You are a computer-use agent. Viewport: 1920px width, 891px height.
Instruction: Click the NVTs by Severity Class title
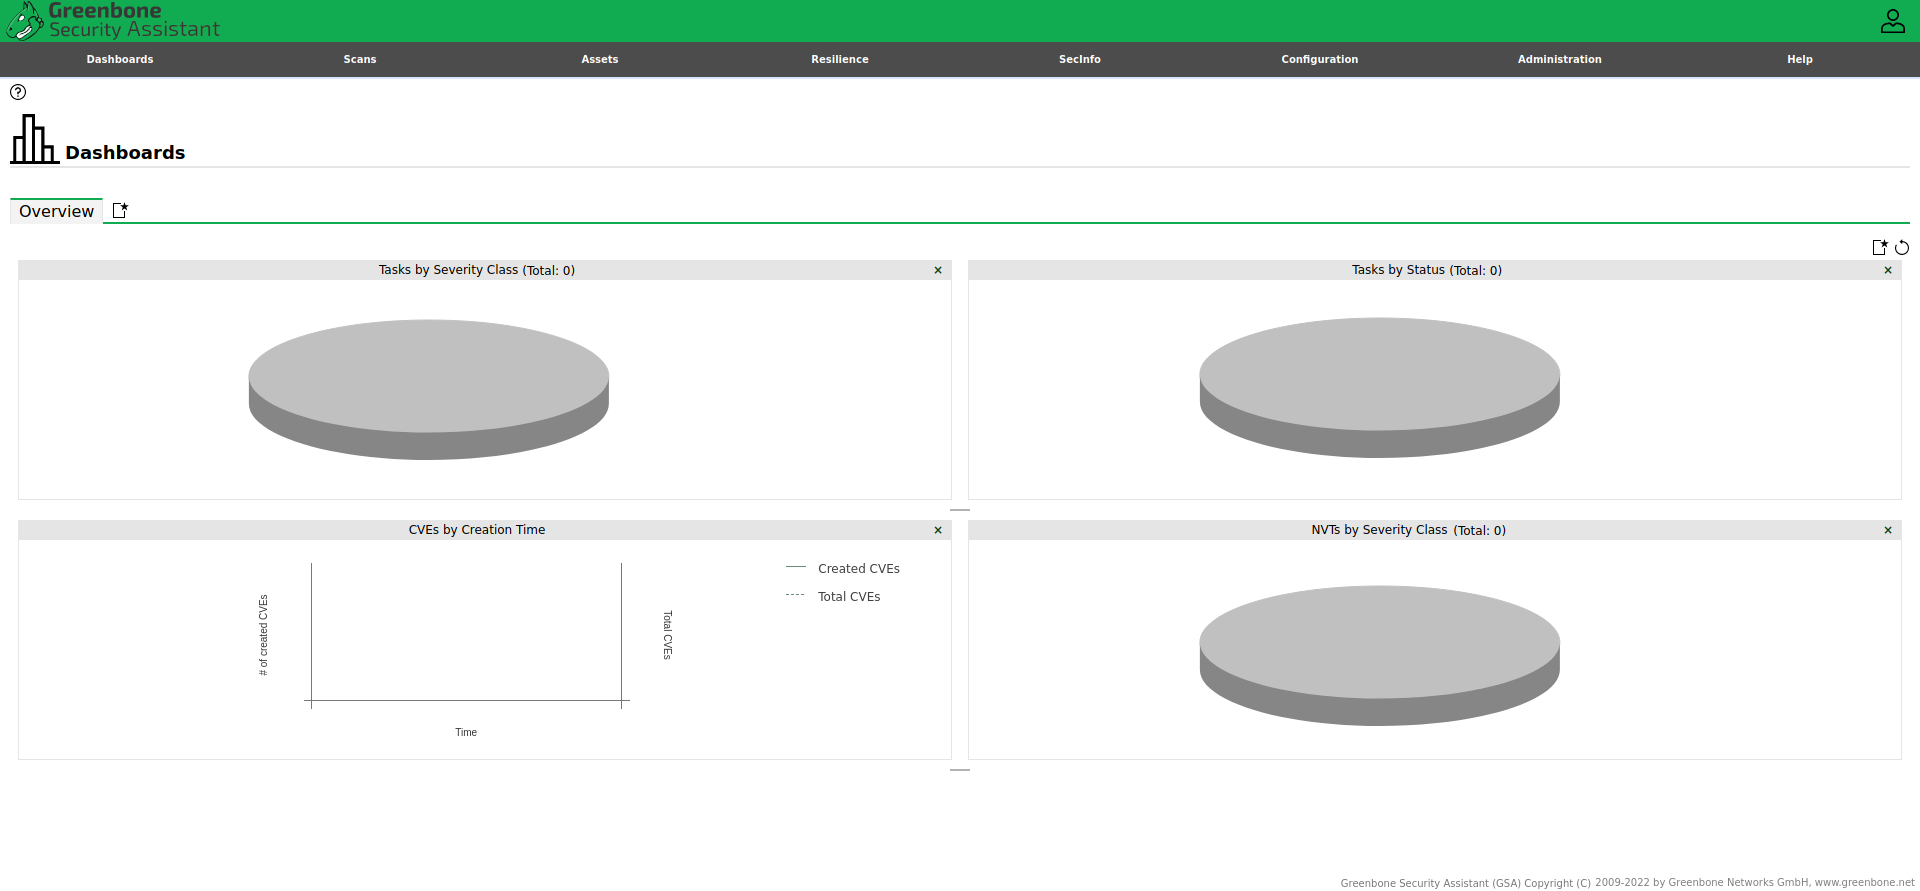click(x=1408, y=530)
